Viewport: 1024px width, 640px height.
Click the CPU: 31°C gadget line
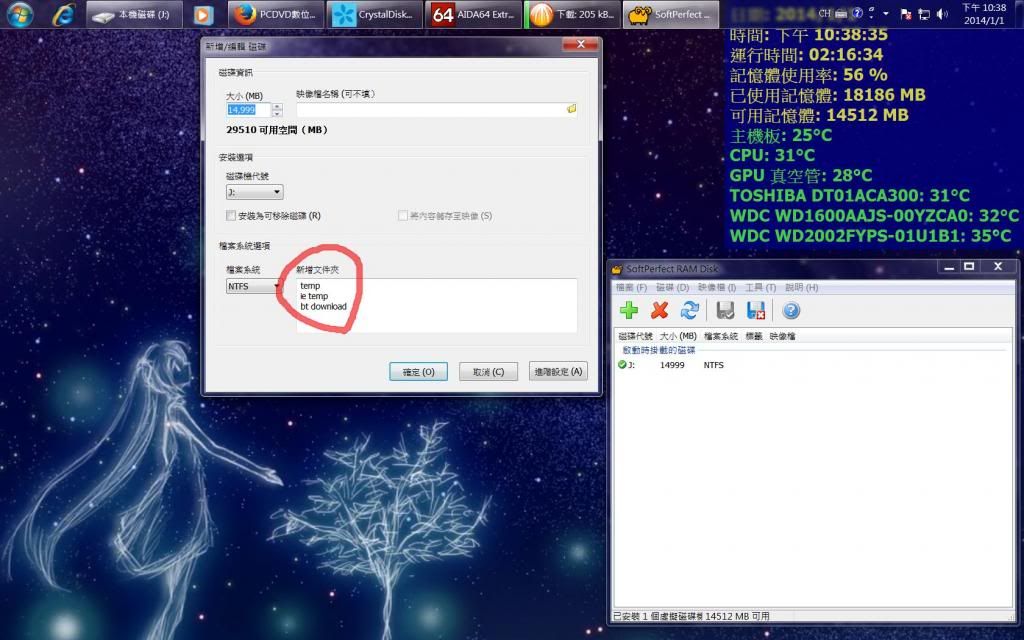coord(773,155)
